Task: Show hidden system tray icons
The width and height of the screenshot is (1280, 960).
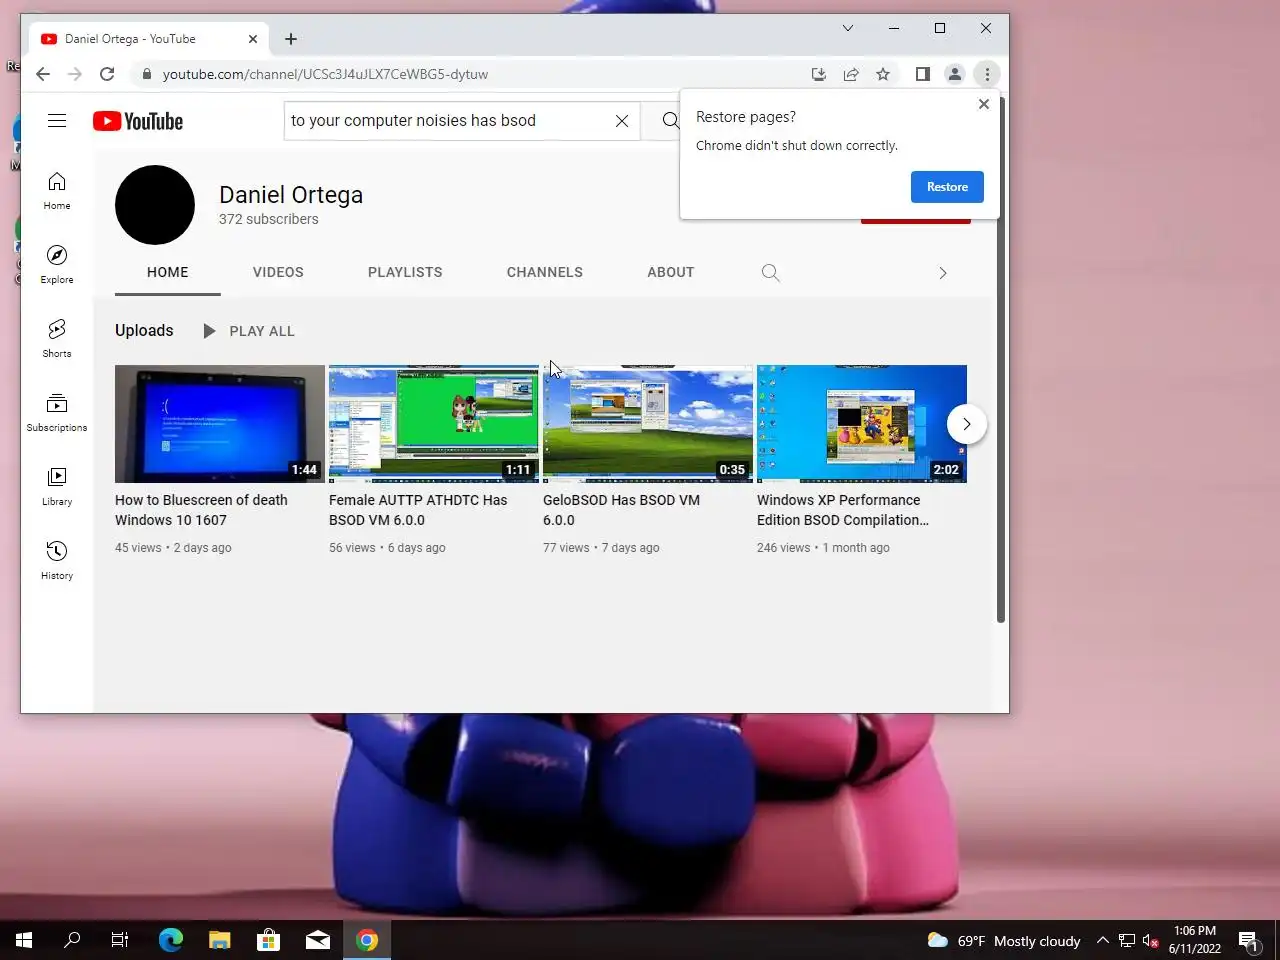Action: [x=1102, y=940]
